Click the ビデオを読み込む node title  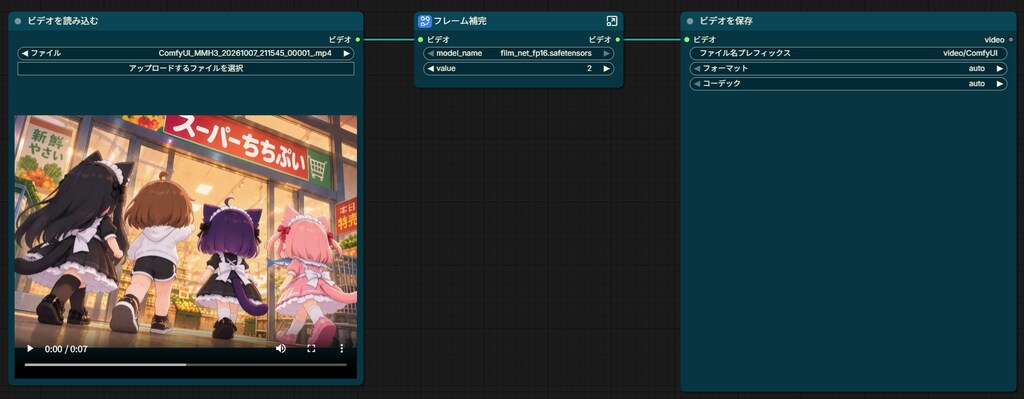coord(63,21)
